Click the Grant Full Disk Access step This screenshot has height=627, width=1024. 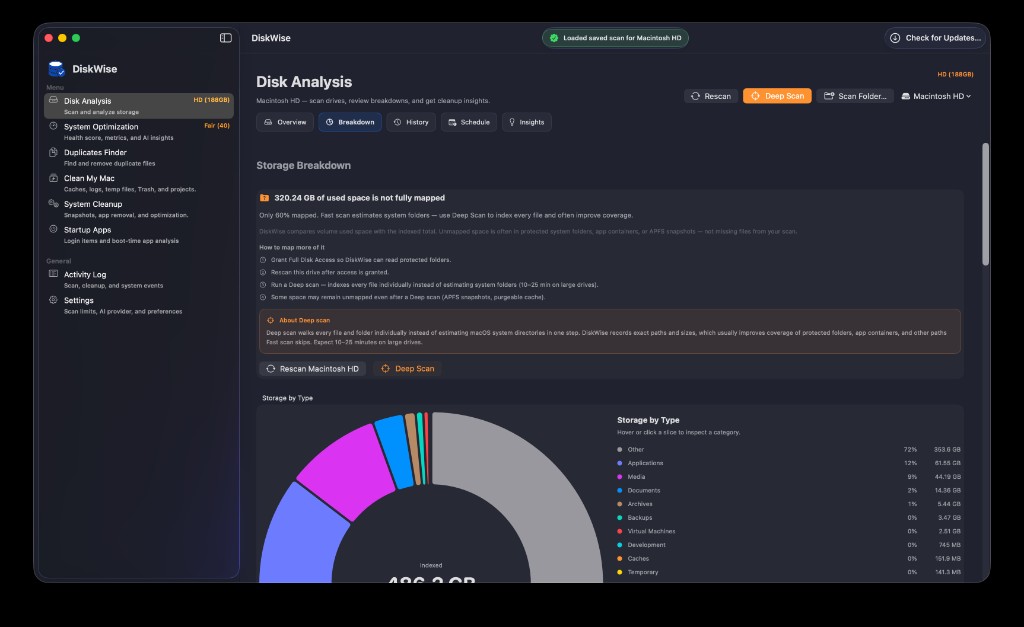click(356, 260)
